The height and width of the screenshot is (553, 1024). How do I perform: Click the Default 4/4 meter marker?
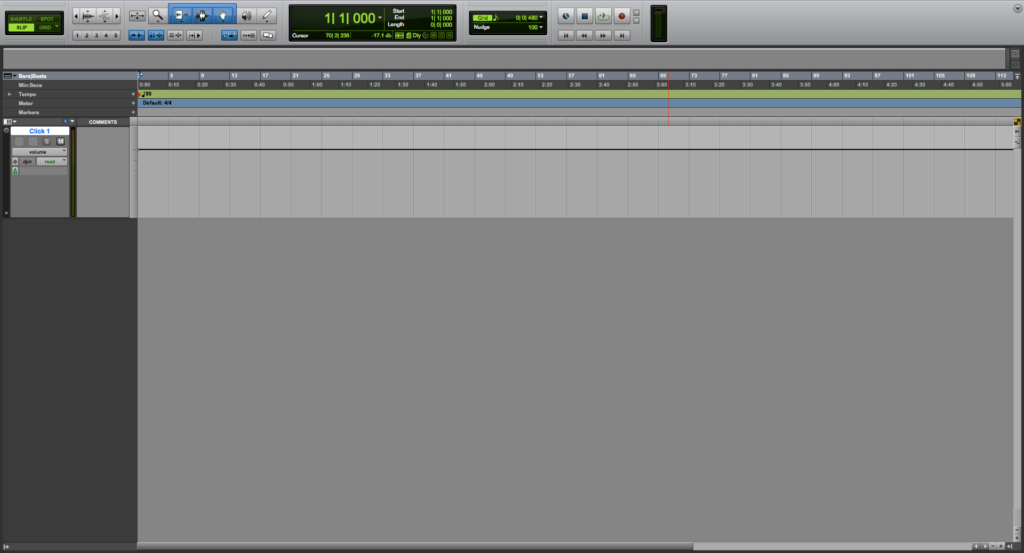[157, 103]
